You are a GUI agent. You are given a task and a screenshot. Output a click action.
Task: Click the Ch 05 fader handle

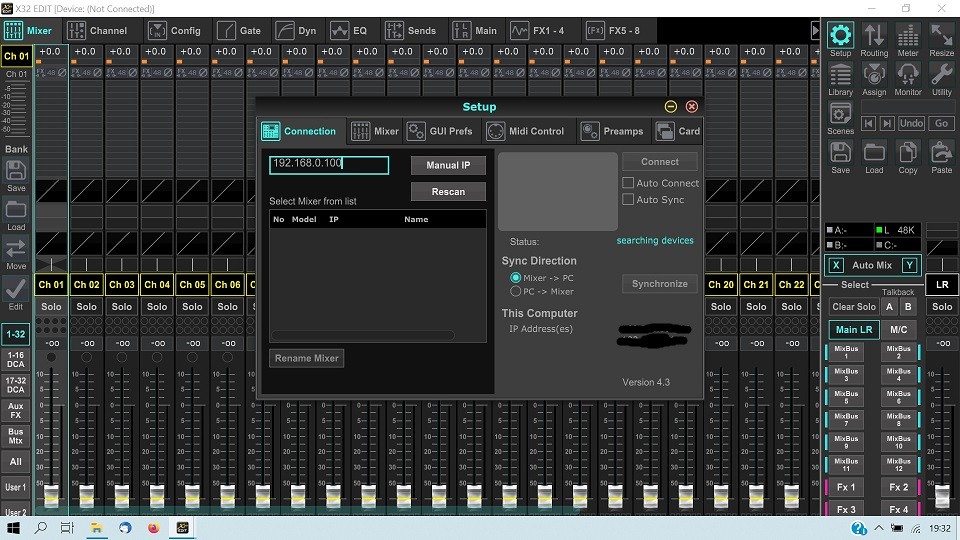pyautogui.click(x=192, y=495)
